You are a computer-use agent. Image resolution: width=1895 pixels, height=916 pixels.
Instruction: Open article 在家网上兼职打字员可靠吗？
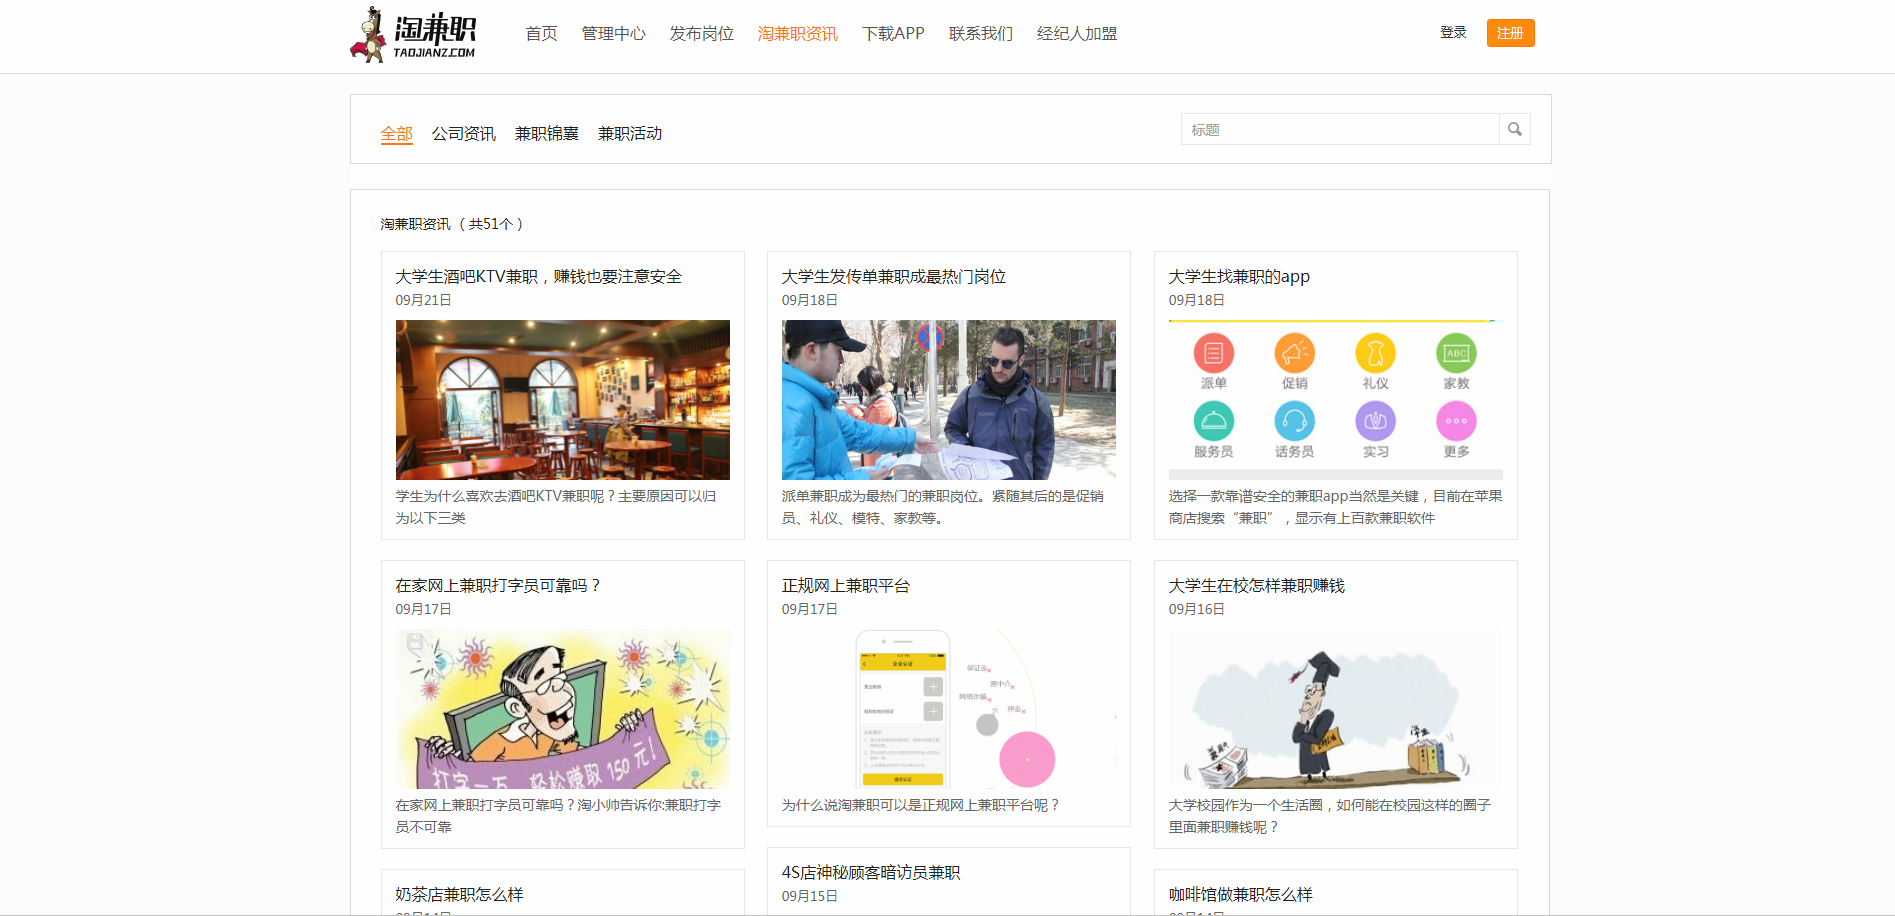[498, 585]
